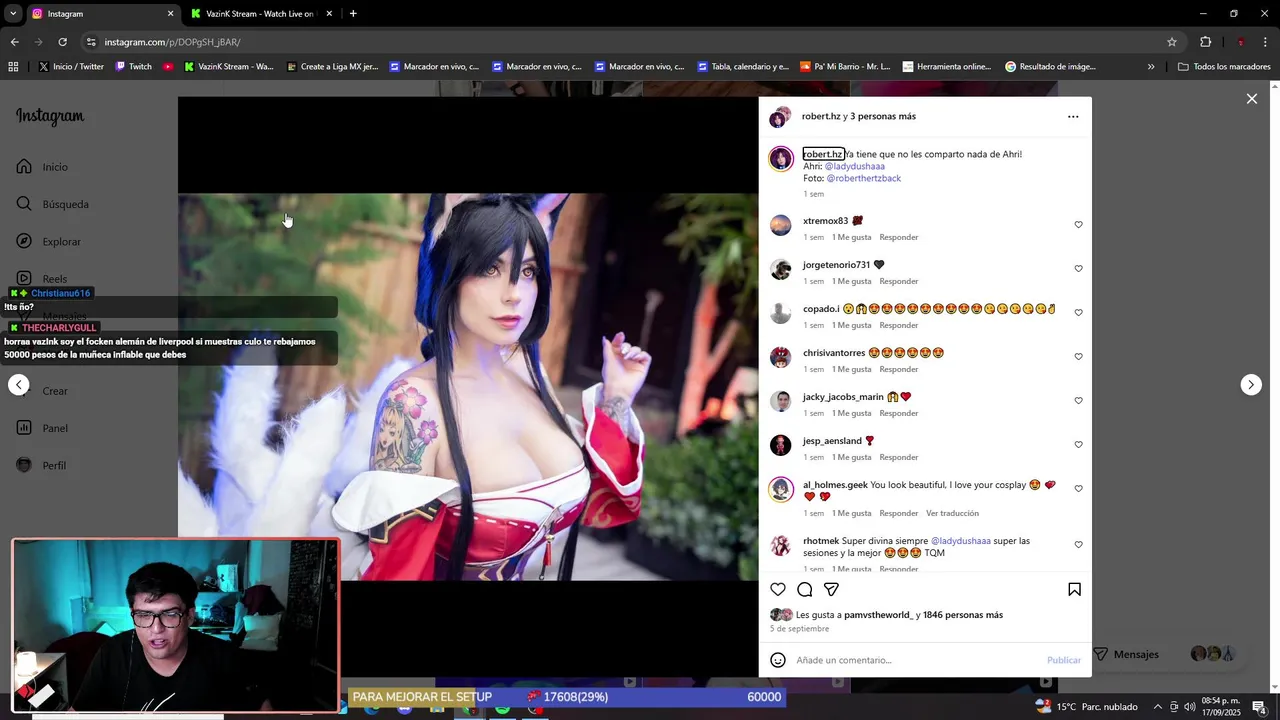The image size is (1280, 720).
Task: Switch to VazinK Stream tab
Action: (x=260, y=14)
